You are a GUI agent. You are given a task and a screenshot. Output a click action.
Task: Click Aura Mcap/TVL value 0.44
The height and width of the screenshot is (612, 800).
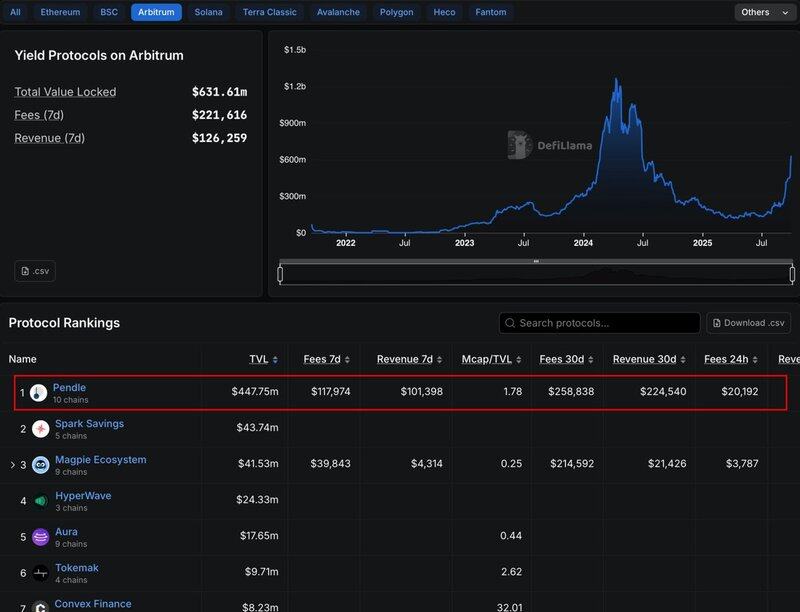tap(511, 536)
